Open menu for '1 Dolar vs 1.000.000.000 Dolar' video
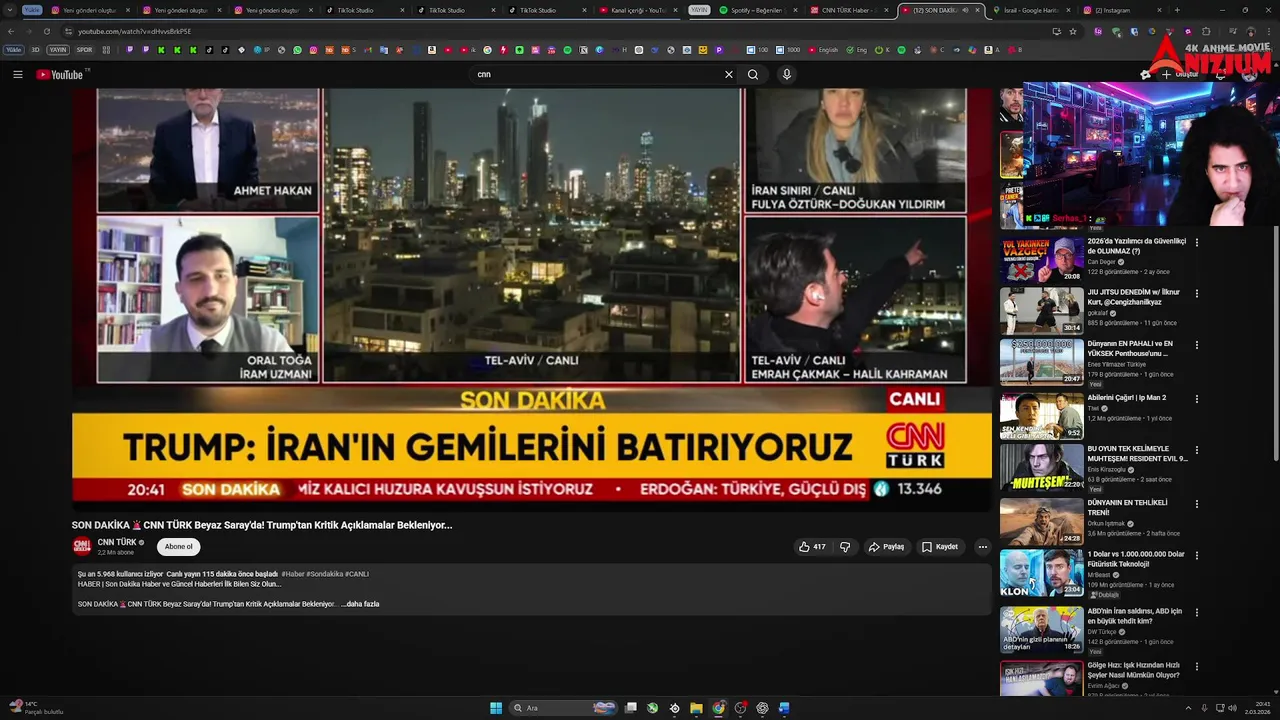Image resolution: width=1280 pixels, height=720 pixels. pyautogui.click(x=1196, y=555)
